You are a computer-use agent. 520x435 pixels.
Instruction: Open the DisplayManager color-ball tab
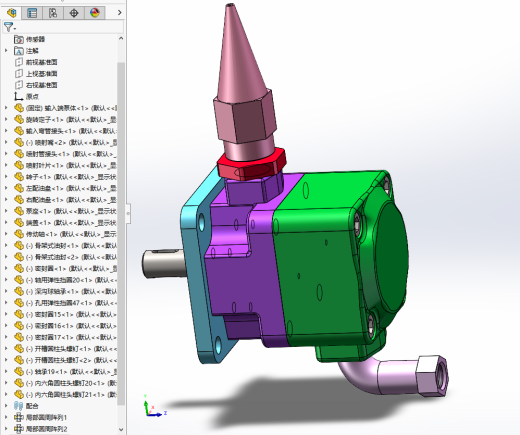[95, 13]
